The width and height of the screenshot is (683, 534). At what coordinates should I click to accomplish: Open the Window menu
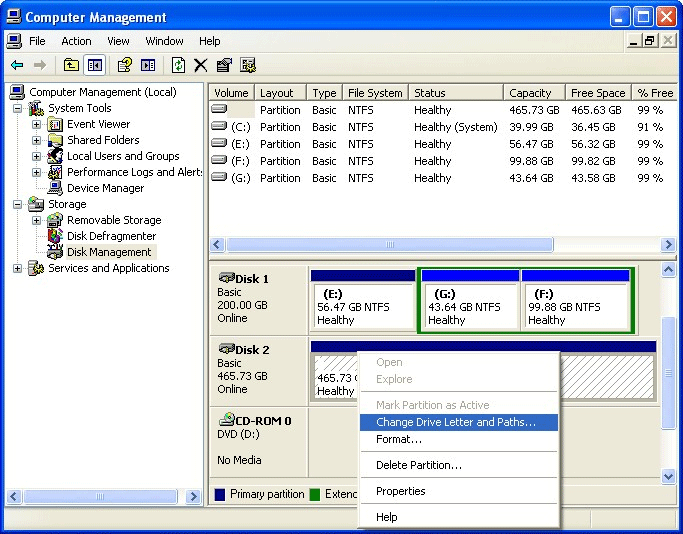tap(164, 41)
